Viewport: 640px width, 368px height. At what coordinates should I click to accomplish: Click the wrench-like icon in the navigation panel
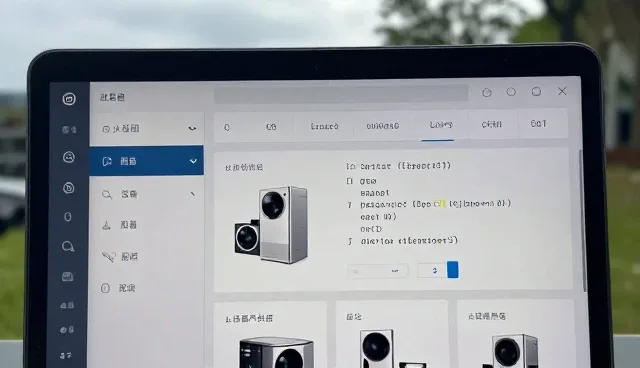[x=109, y=257]
